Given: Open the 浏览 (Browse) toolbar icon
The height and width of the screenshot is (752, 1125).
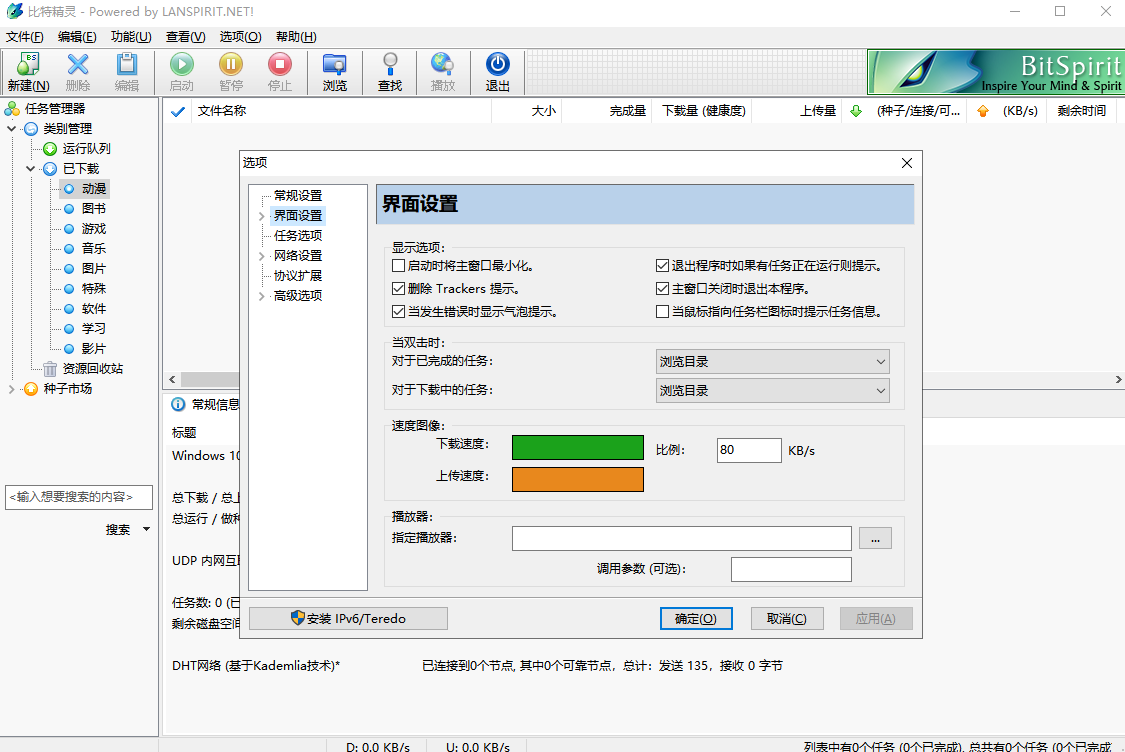Looking at the screenshot, I should pyautogui.click(x=334, y=71).
